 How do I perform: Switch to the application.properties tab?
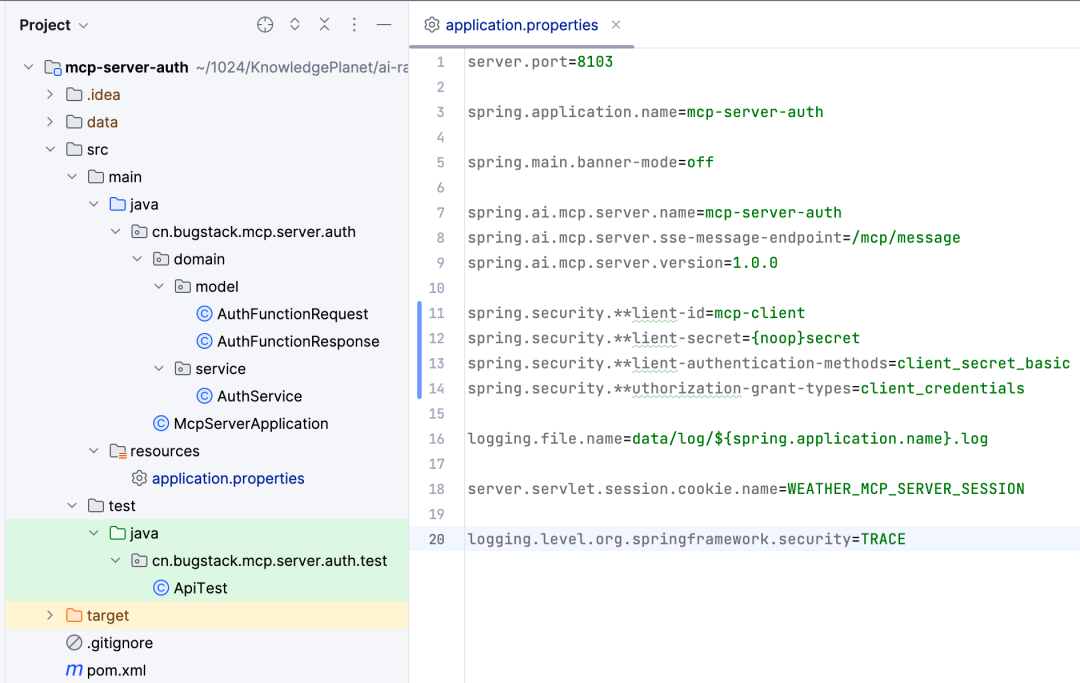point(521,25)
